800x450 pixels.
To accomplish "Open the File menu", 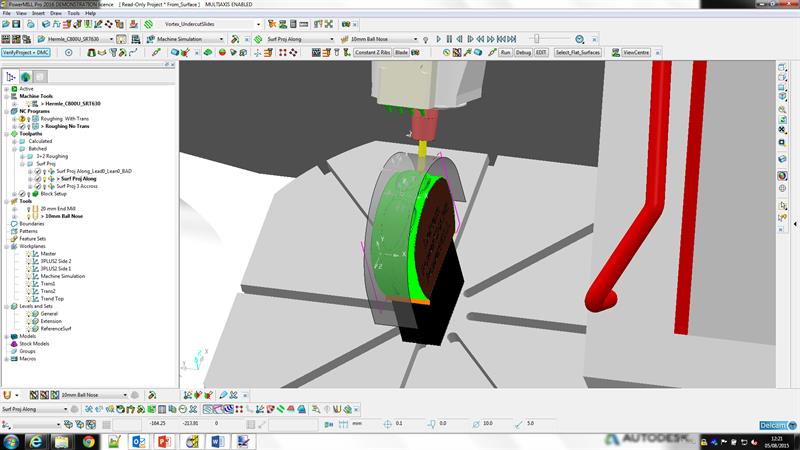I will point(7,13).
